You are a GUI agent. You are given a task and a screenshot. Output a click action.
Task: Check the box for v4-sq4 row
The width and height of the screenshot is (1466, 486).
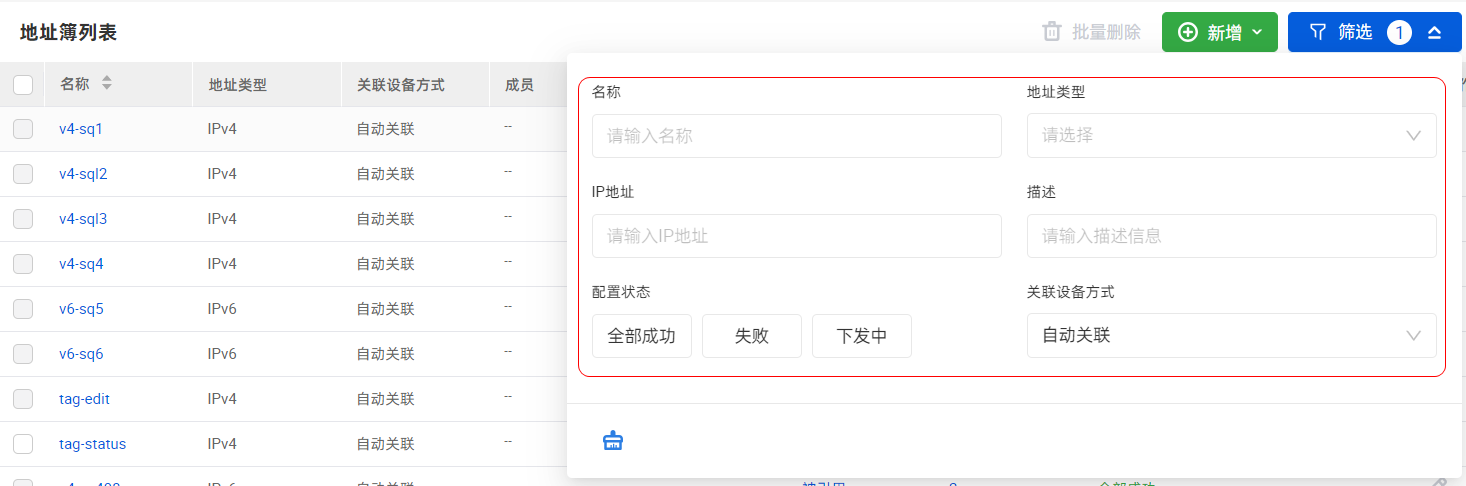tap(23, 264)
